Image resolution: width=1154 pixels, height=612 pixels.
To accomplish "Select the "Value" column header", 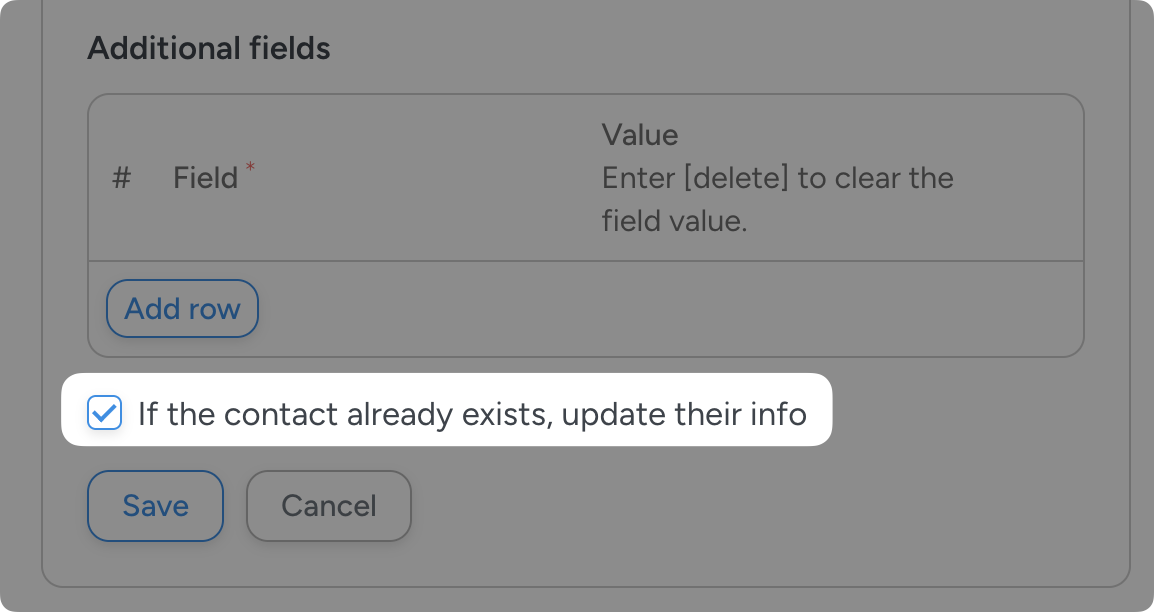I will (640, 135).
